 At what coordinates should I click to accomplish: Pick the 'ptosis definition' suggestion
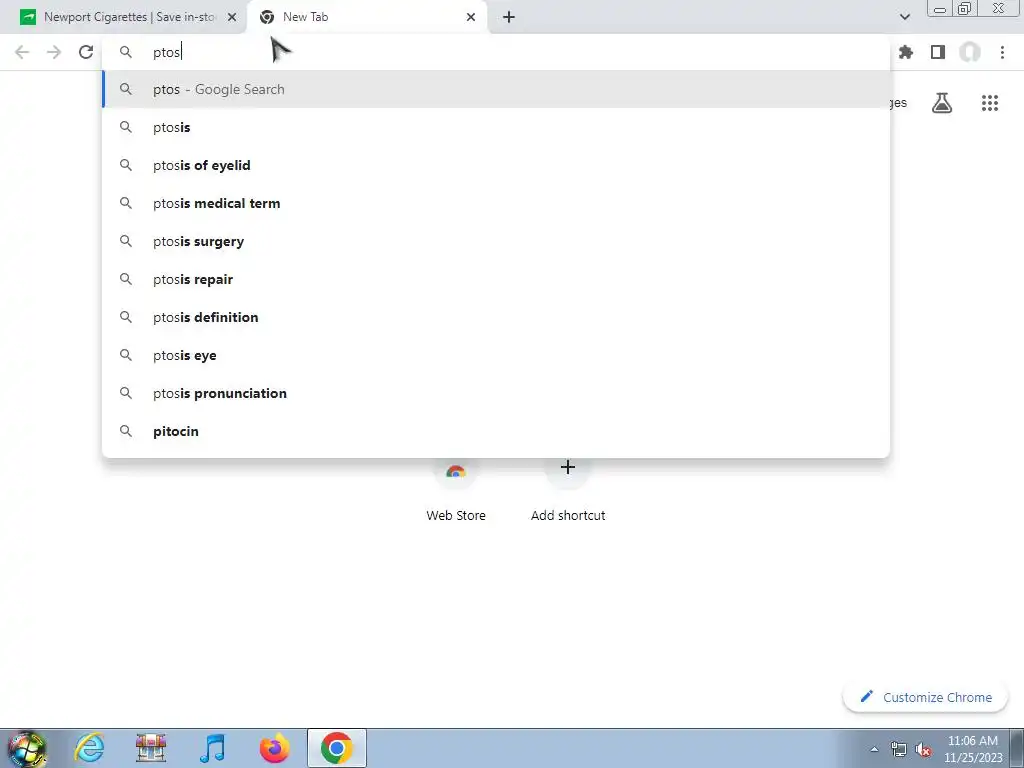click(496, 317)
